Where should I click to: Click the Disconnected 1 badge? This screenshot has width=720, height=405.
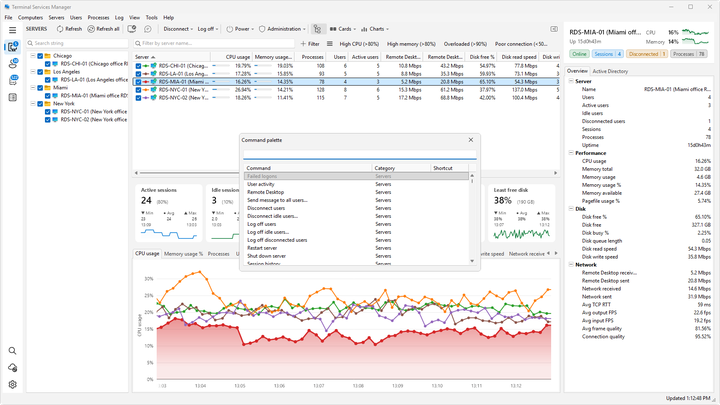coord(647,54)
